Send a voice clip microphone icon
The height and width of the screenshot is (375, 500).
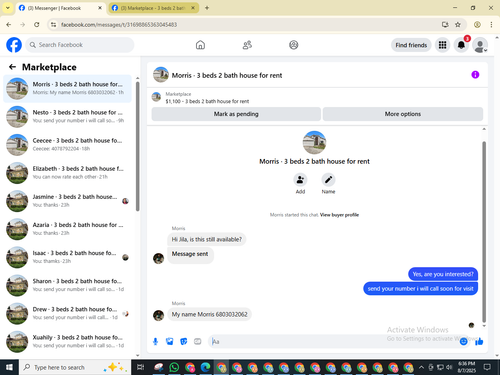point(155,341)
